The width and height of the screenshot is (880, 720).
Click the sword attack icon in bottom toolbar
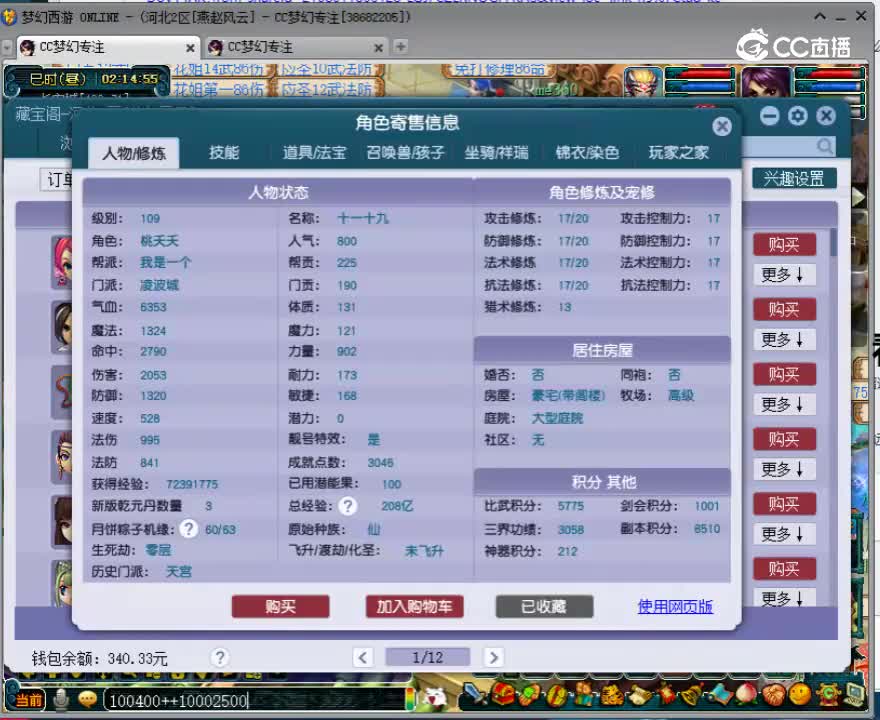point(475,695)
